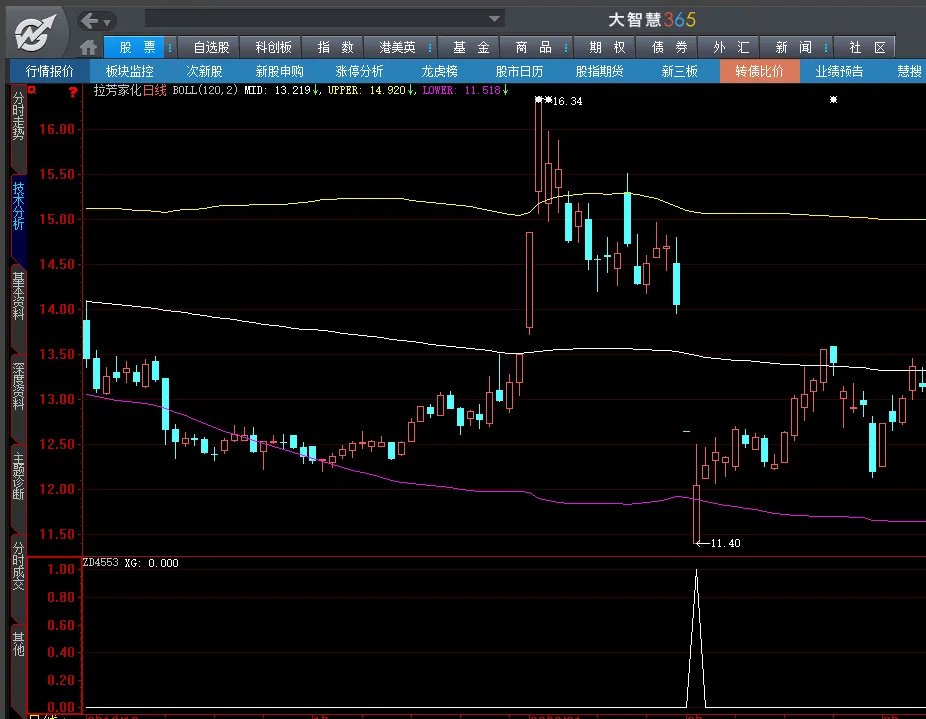Open the 转债比价 tab
Image resolution: width=926 pixels, height=719 pixels.
(759, 71)
